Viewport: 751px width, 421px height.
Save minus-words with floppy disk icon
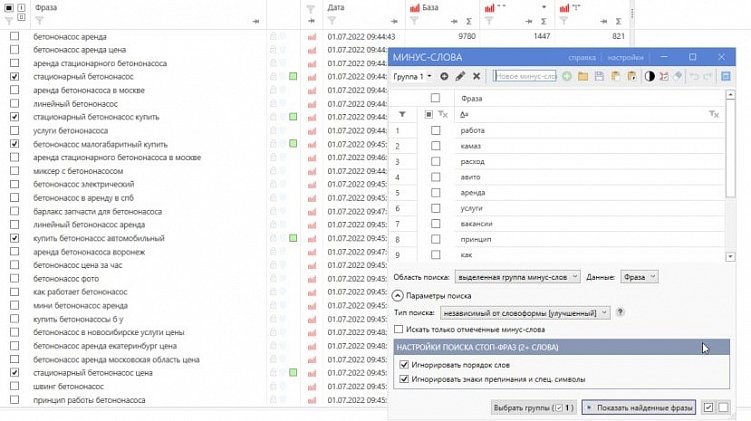599,76
